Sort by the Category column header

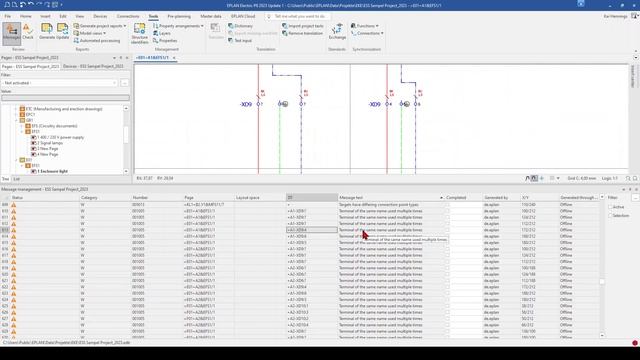(x=105, y=198)
